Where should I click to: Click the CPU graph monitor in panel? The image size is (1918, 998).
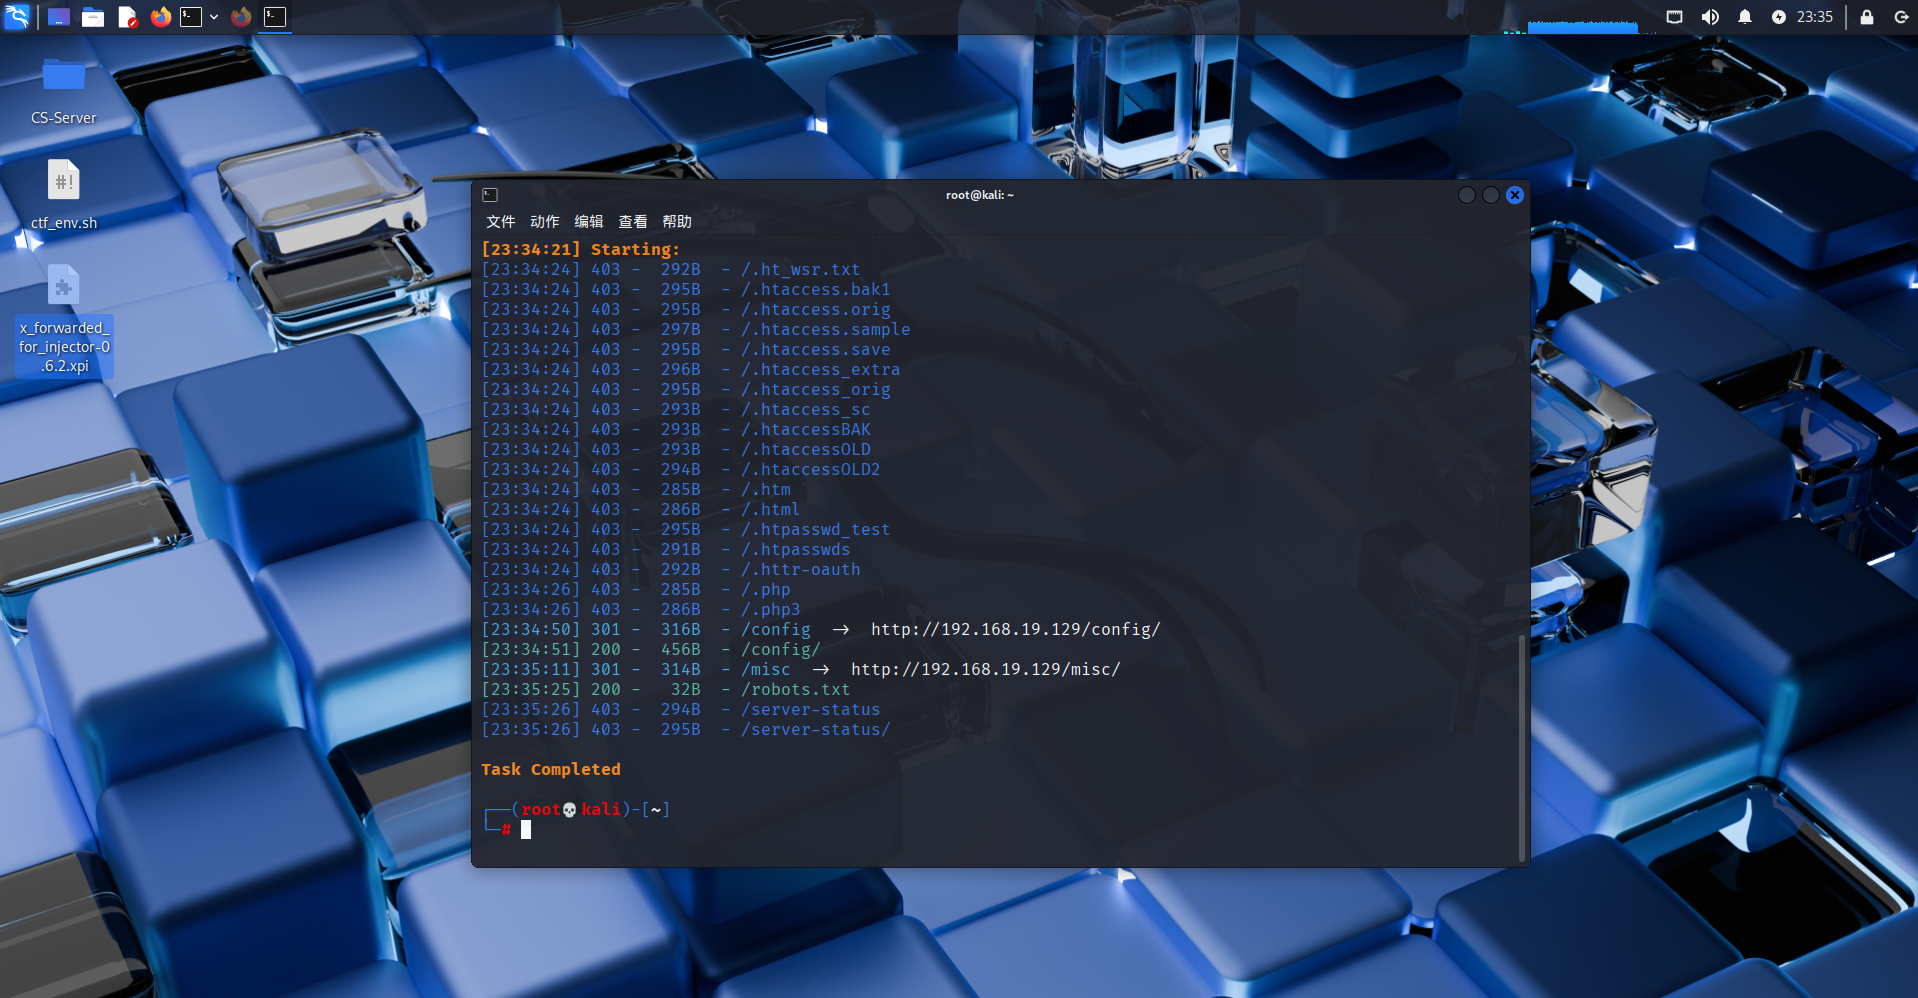pyautogui.click(x=1582, y=25)
